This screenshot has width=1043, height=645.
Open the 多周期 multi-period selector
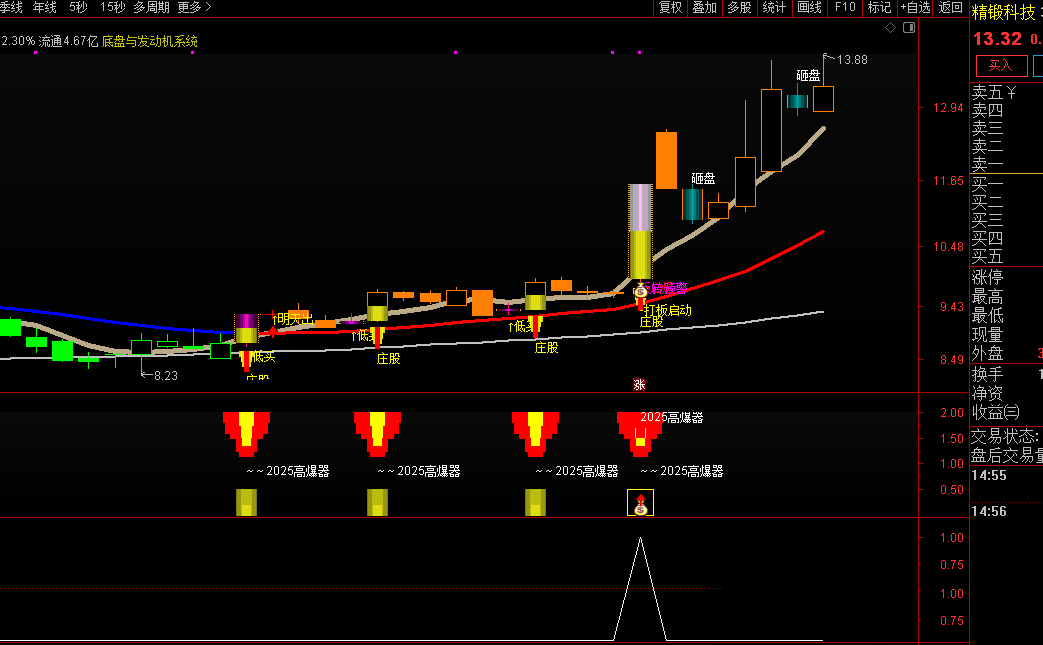[x=151, y=7]
